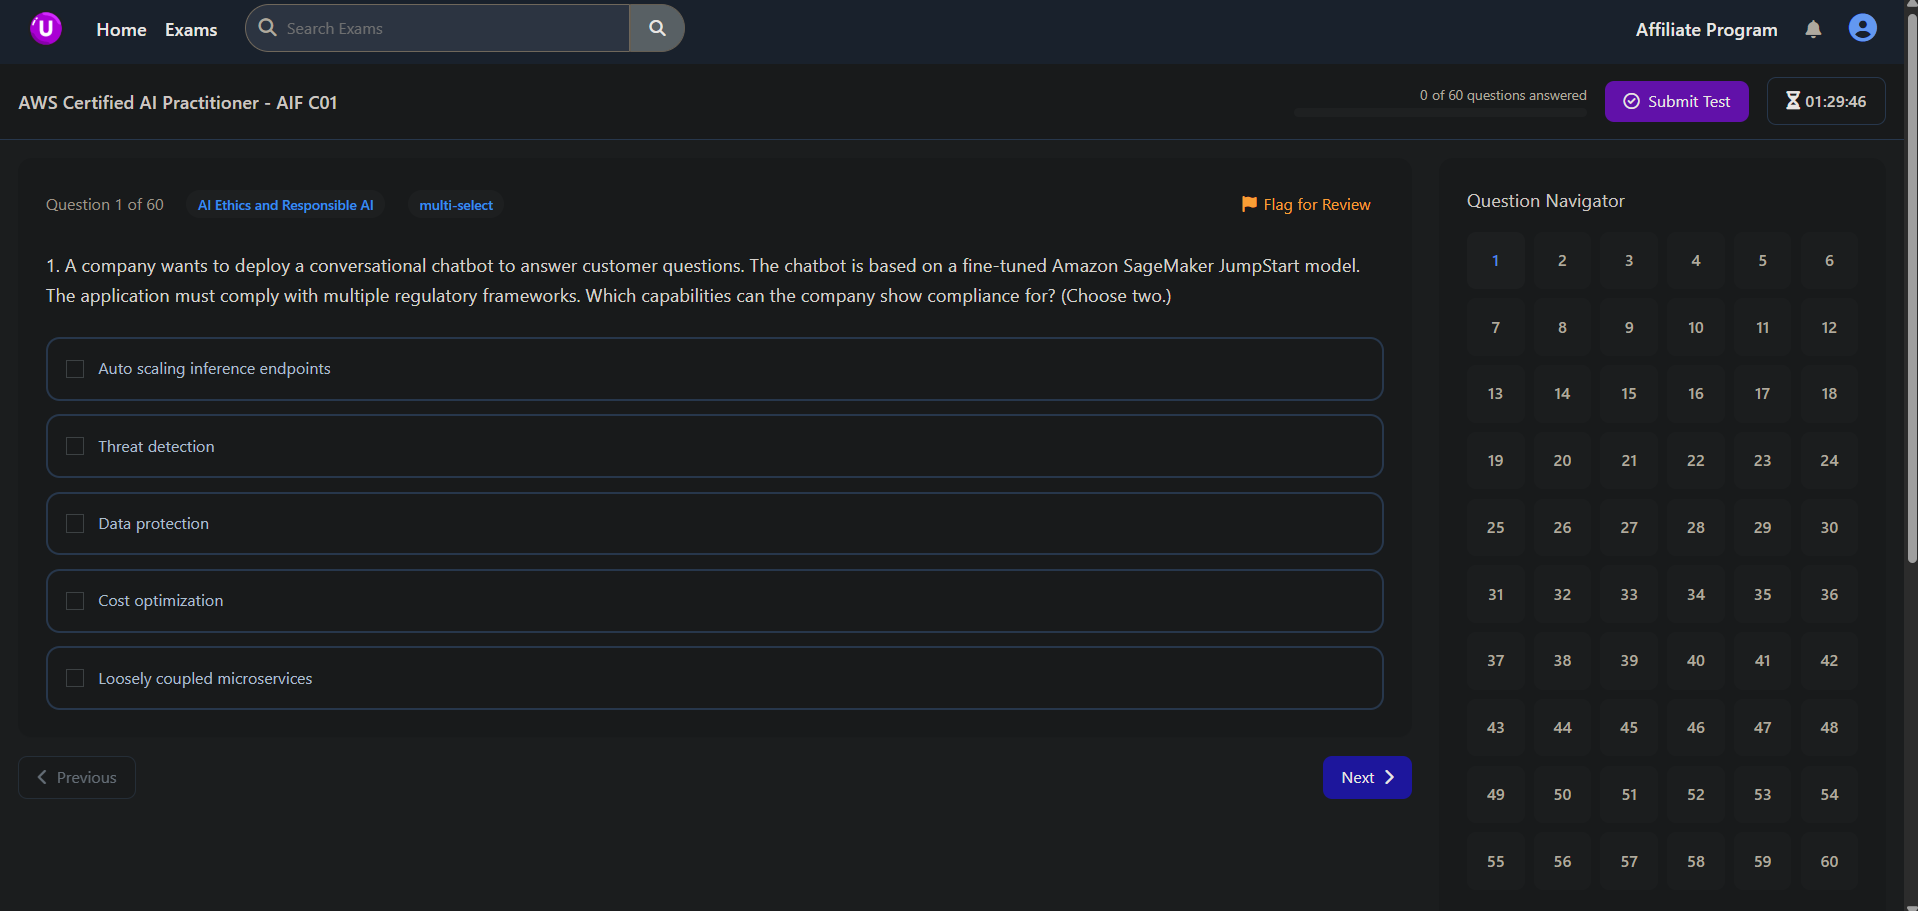Click the orange flag icon

pos(1249,204)
